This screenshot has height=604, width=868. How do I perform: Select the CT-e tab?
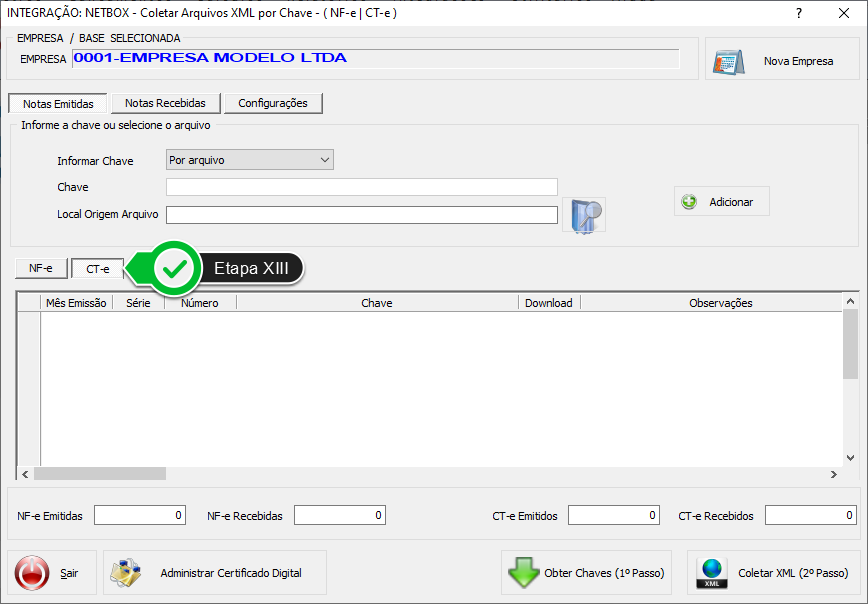98,269
